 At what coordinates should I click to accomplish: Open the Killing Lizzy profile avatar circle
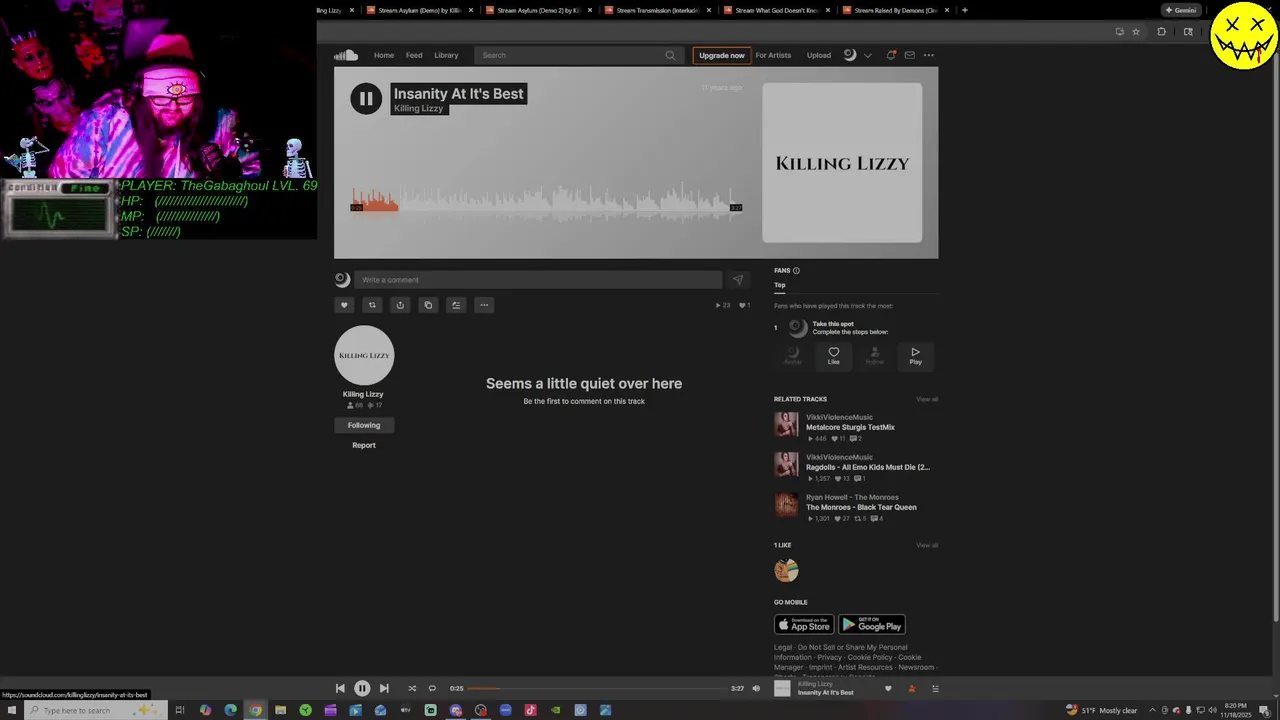[x=364, y=355]
